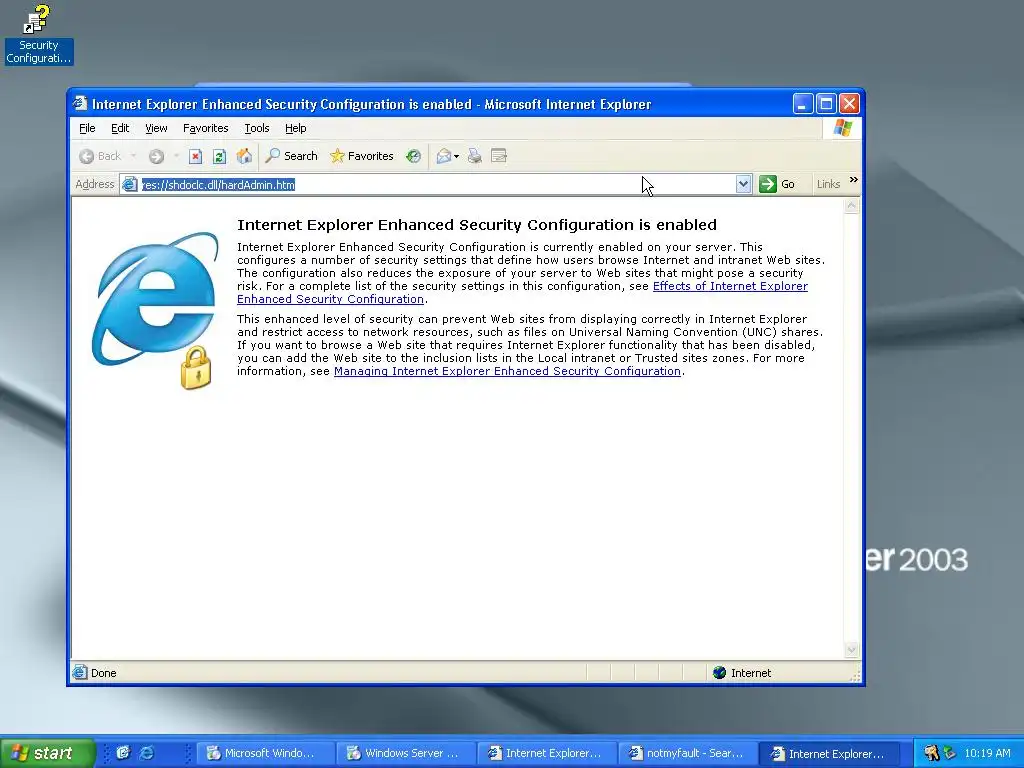Click the Internet zone globe in status bar
This screenshot has width=1024, height=768.
click(x=719, y=673)
